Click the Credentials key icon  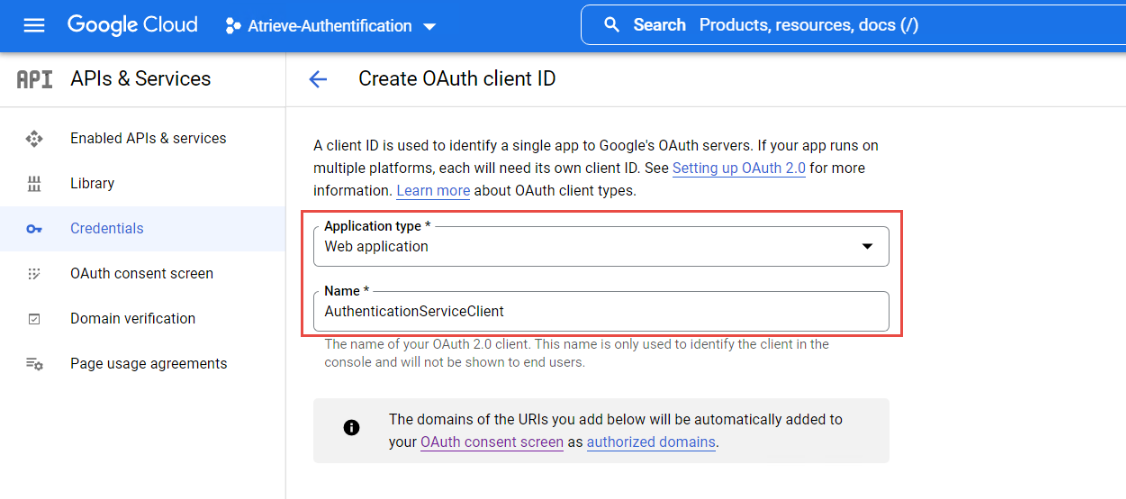34,229
